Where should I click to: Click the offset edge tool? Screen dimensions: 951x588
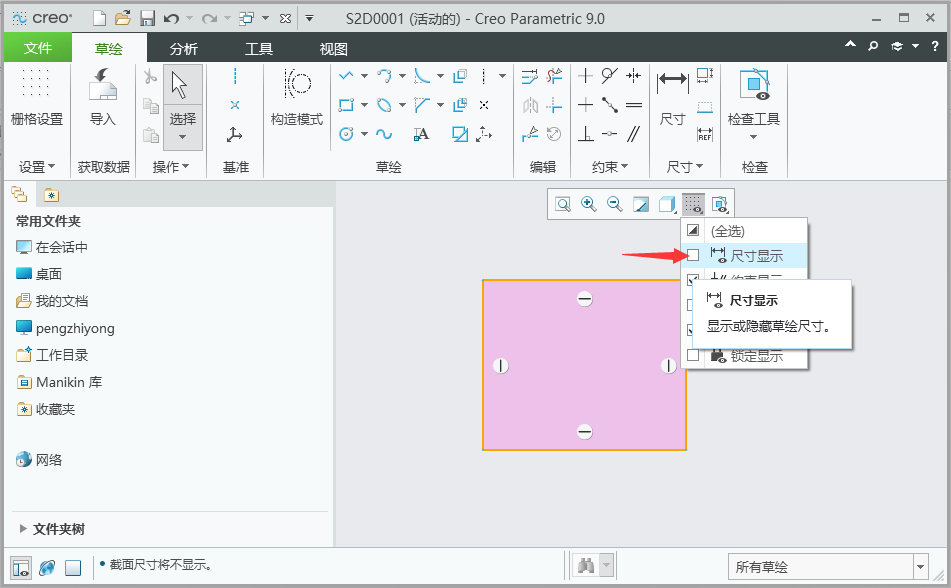(460, 76)
